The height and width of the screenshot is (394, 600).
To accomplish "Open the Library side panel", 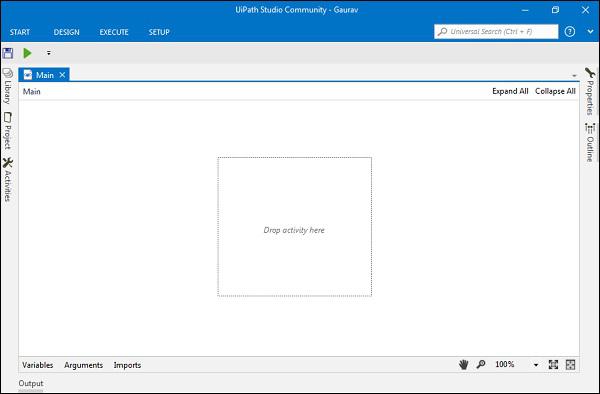I will [7, 86].
